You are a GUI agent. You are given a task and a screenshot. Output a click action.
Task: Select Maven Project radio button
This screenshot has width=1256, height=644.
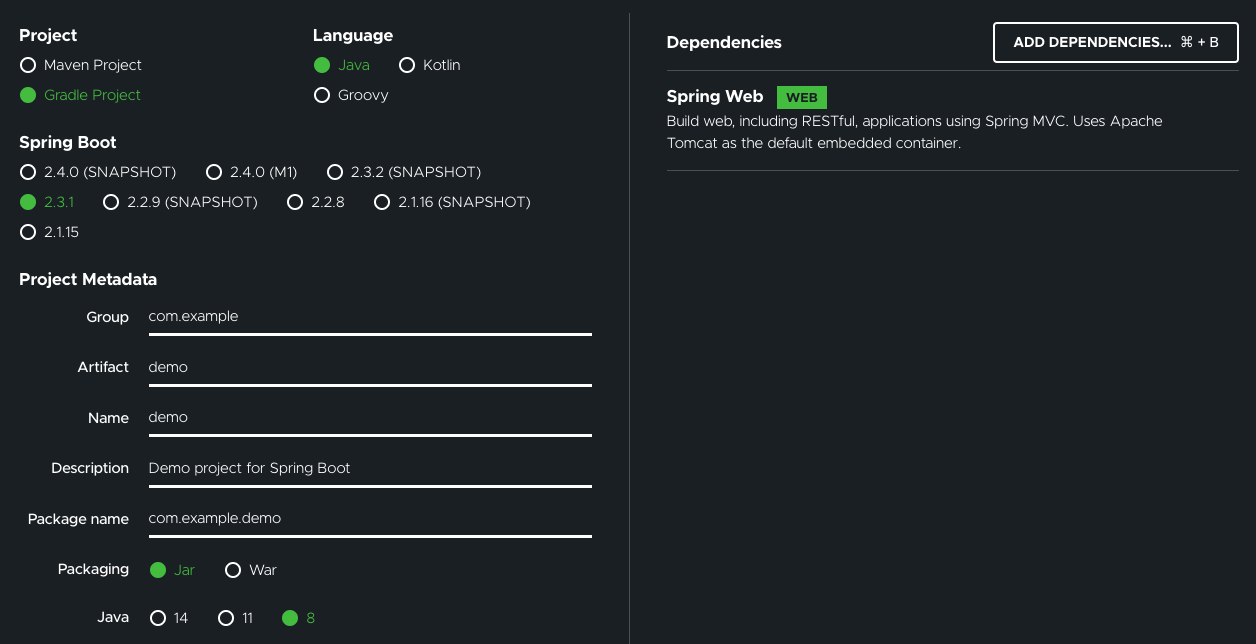click(81, 65)
